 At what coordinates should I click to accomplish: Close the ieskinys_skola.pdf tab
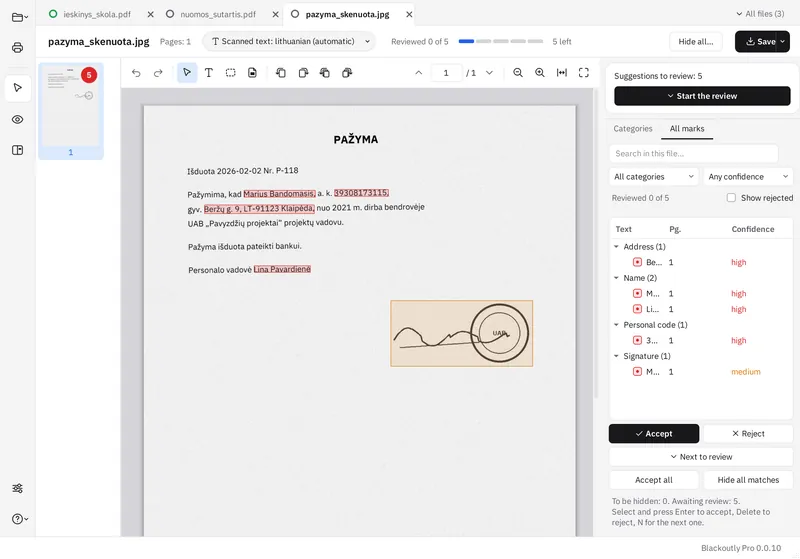tap(151, 14)
